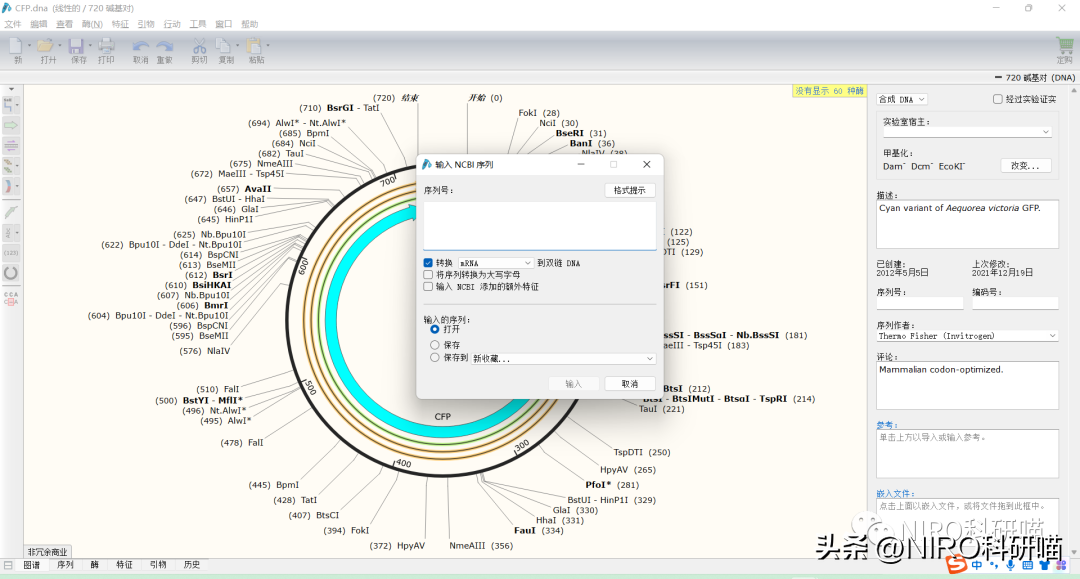This screenshot has height=579, width=1080.
Task: Click the Print (打印) printer icon
Action: click(106, 46)
